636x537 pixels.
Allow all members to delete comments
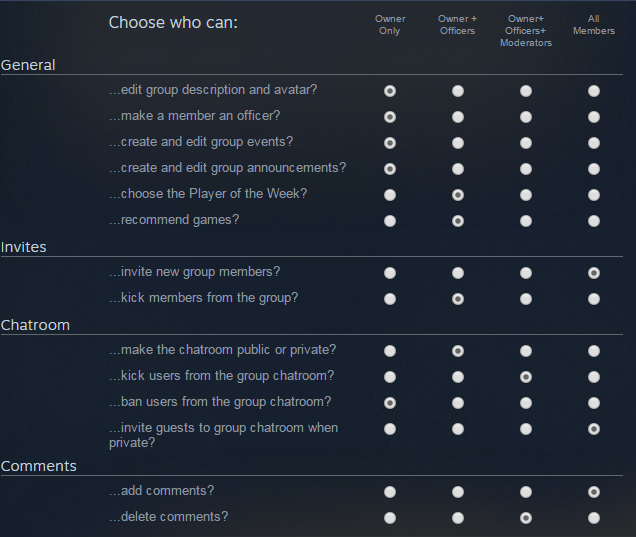[x=594, y=518]
